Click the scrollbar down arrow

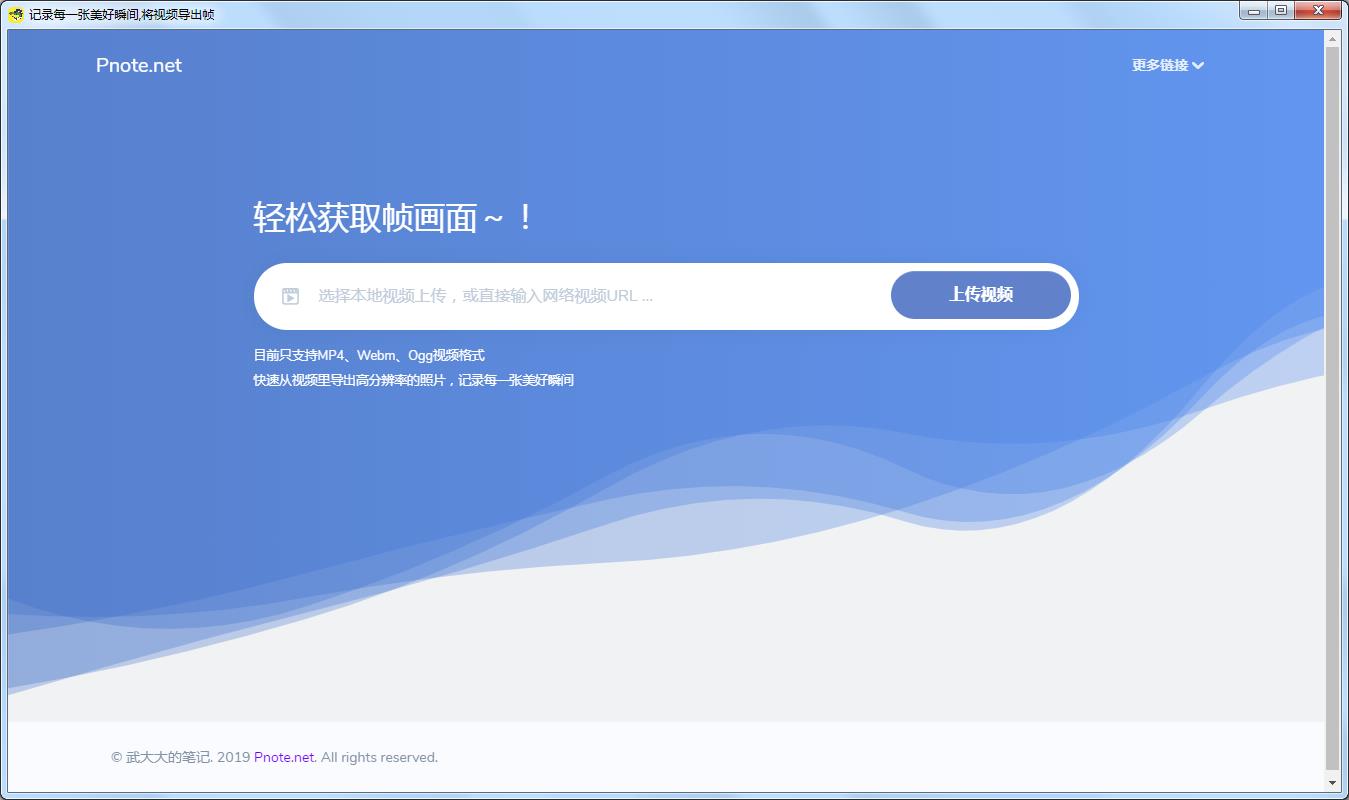[1332, 782]
